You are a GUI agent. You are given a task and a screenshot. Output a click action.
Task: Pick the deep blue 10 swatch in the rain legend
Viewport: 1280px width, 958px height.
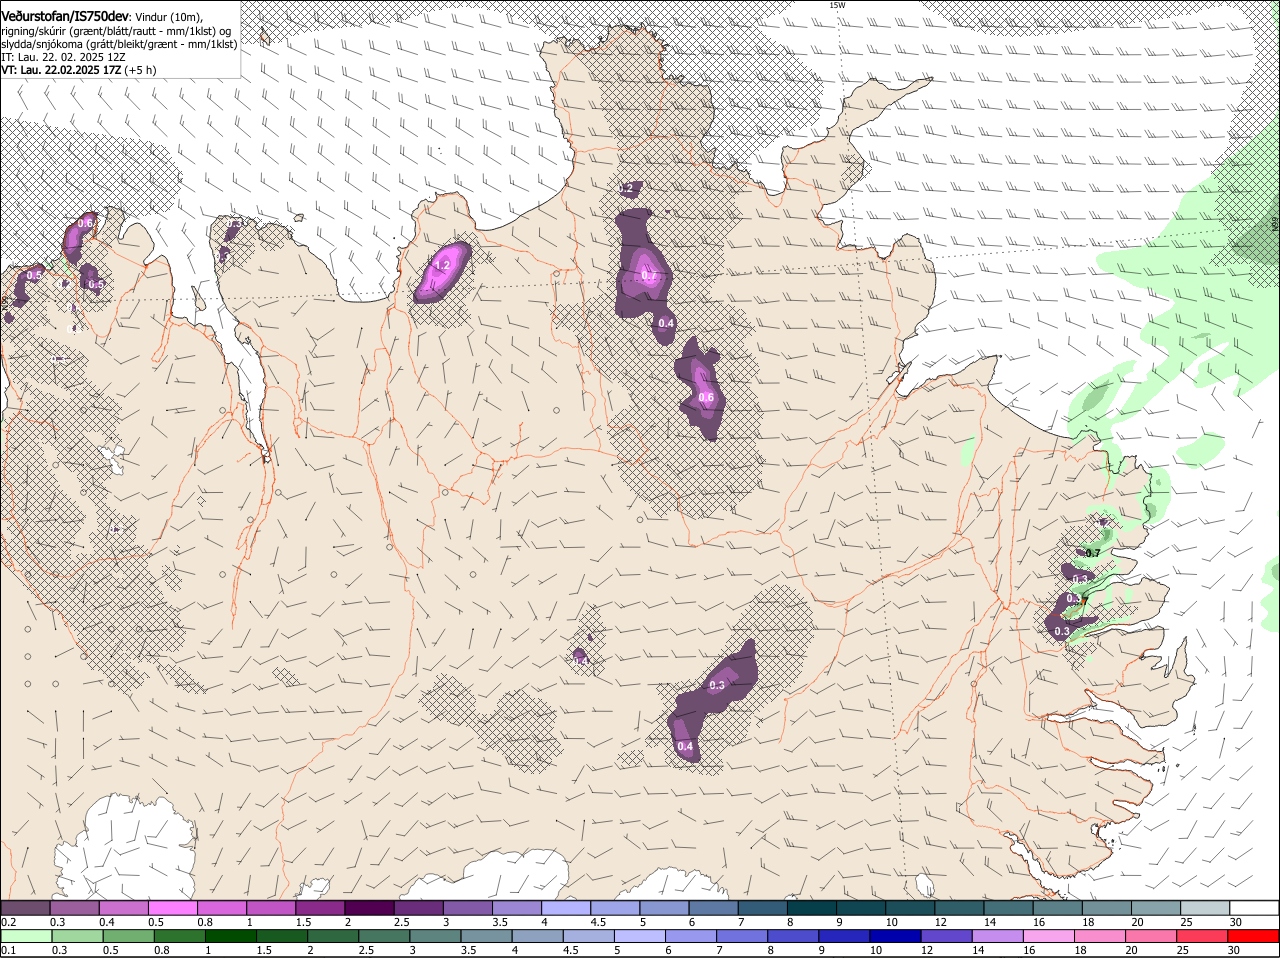(x=895, y=935)
